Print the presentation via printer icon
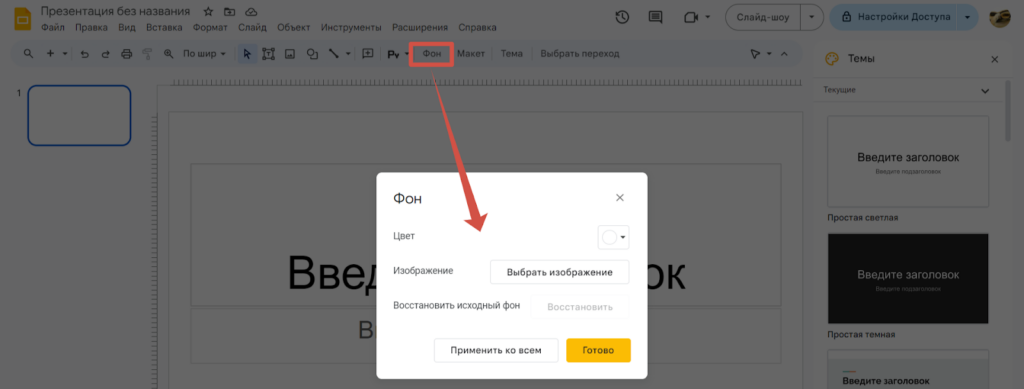This screenshot has height=389, width=1024. tap(127, 54)
